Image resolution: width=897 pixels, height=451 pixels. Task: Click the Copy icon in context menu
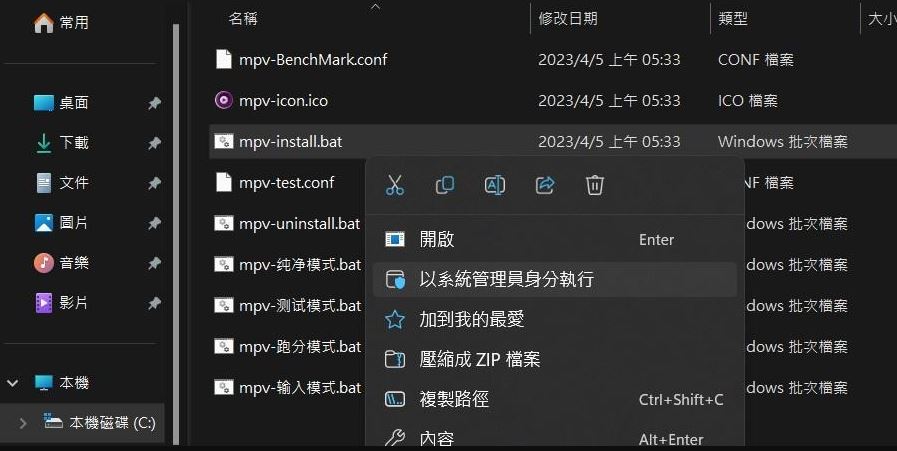click(x=444, y=185)
